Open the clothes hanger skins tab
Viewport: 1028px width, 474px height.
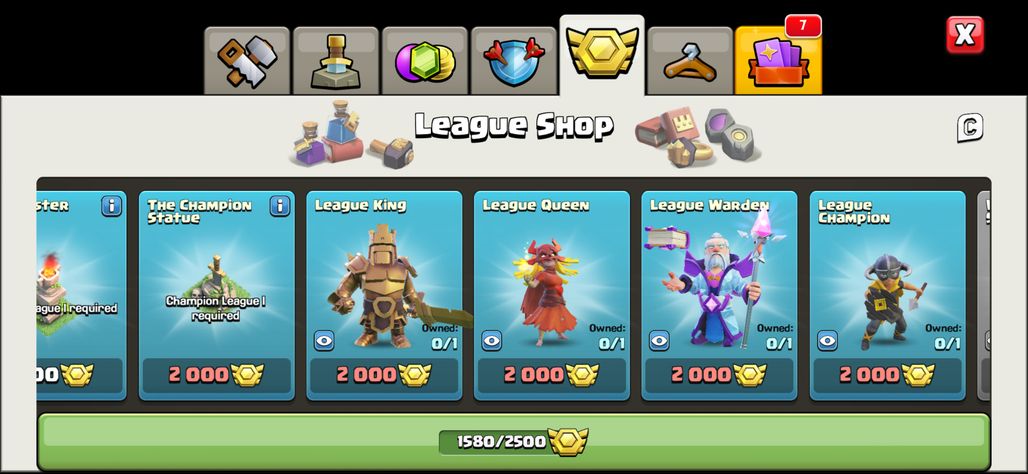(x=690, y=61)
